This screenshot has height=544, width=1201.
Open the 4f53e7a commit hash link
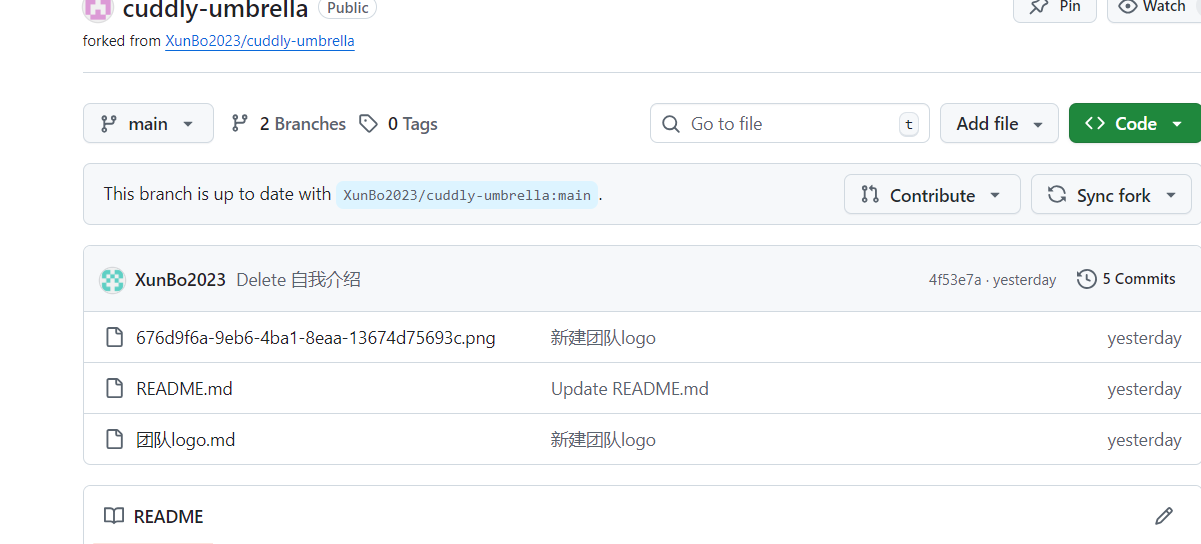[955, 280]
